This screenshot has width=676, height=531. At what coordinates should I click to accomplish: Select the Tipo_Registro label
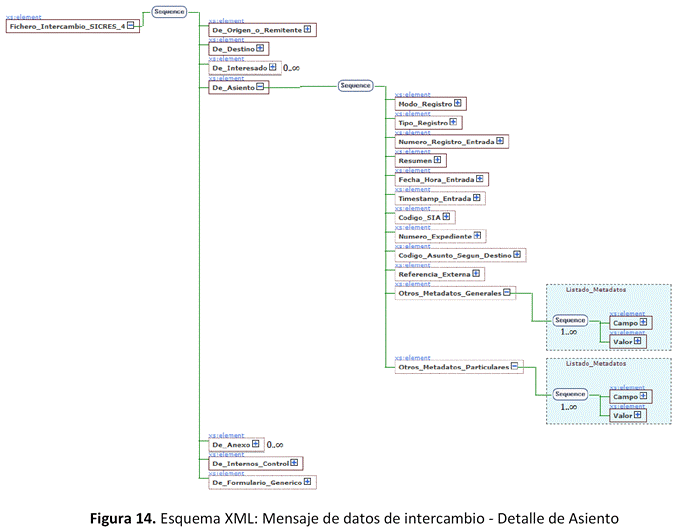[423, 123]
